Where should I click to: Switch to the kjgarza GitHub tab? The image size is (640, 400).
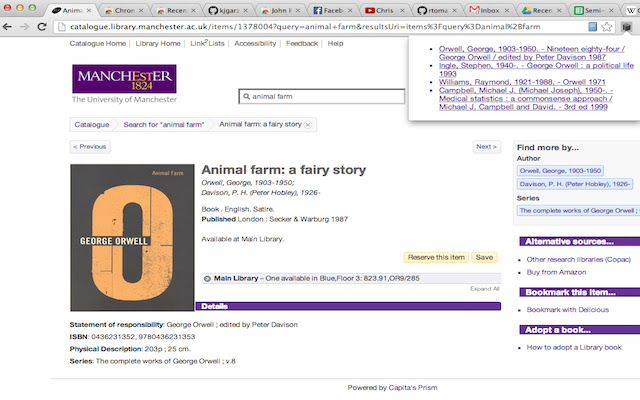(229, 11)
